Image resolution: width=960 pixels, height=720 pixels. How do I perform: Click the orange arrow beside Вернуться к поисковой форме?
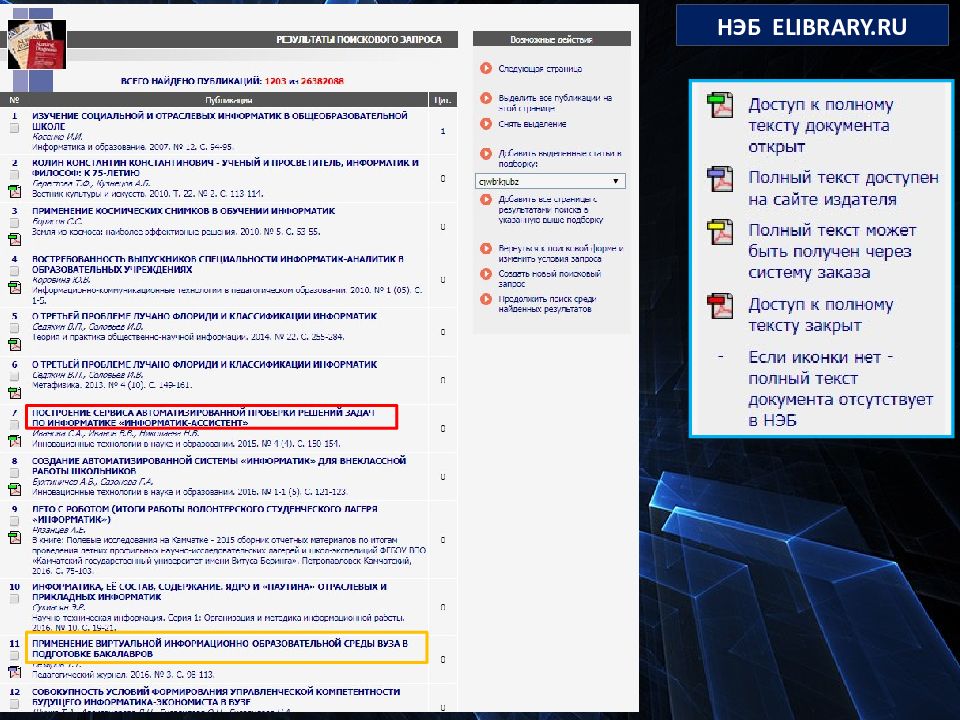[486, 249]
